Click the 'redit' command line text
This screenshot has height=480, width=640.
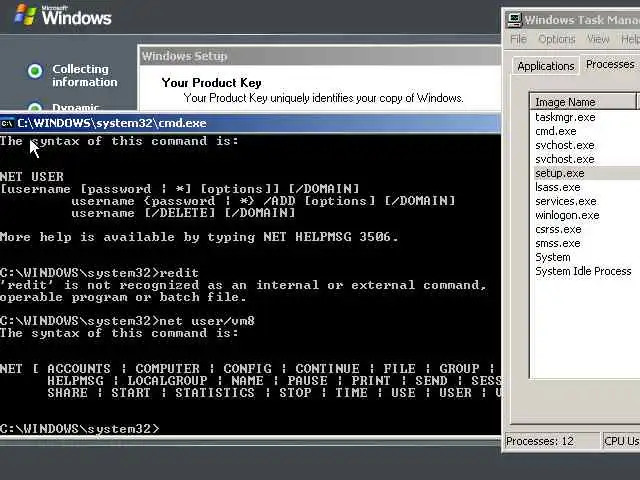tap(99, 273)
